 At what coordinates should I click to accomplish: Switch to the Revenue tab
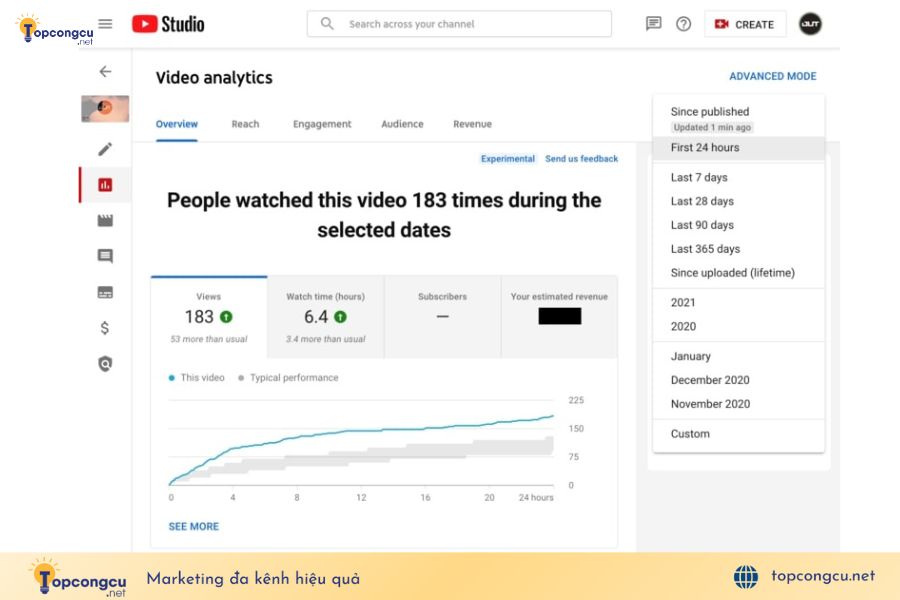472,124
